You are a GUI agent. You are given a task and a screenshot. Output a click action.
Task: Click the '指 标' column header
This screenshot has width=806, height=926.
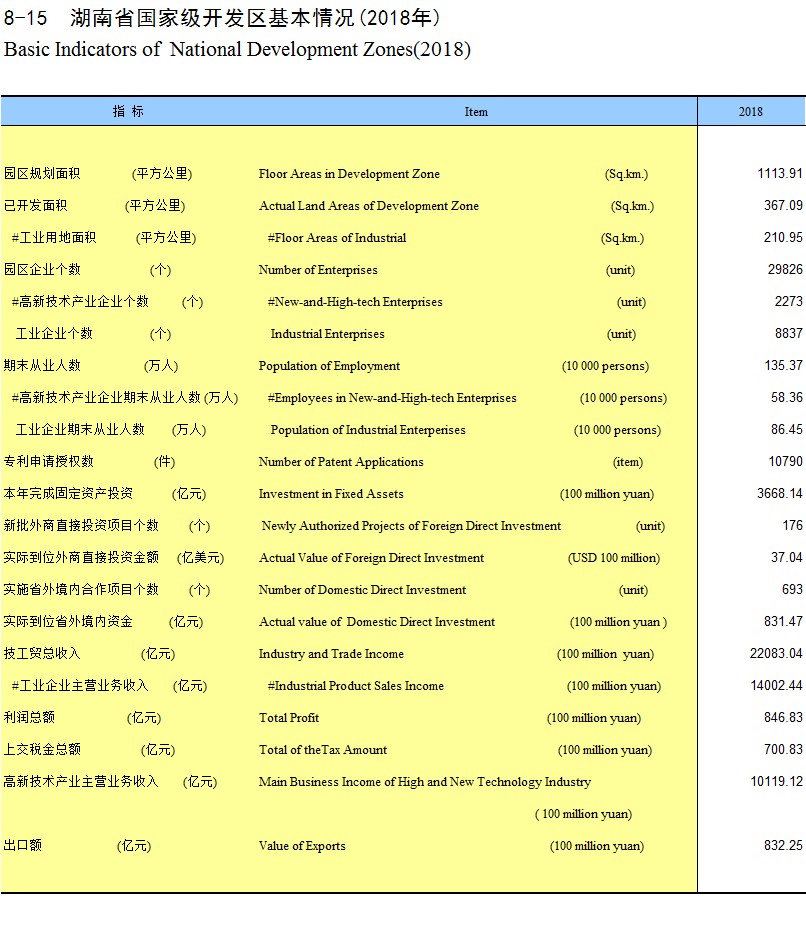pos(128,112)
